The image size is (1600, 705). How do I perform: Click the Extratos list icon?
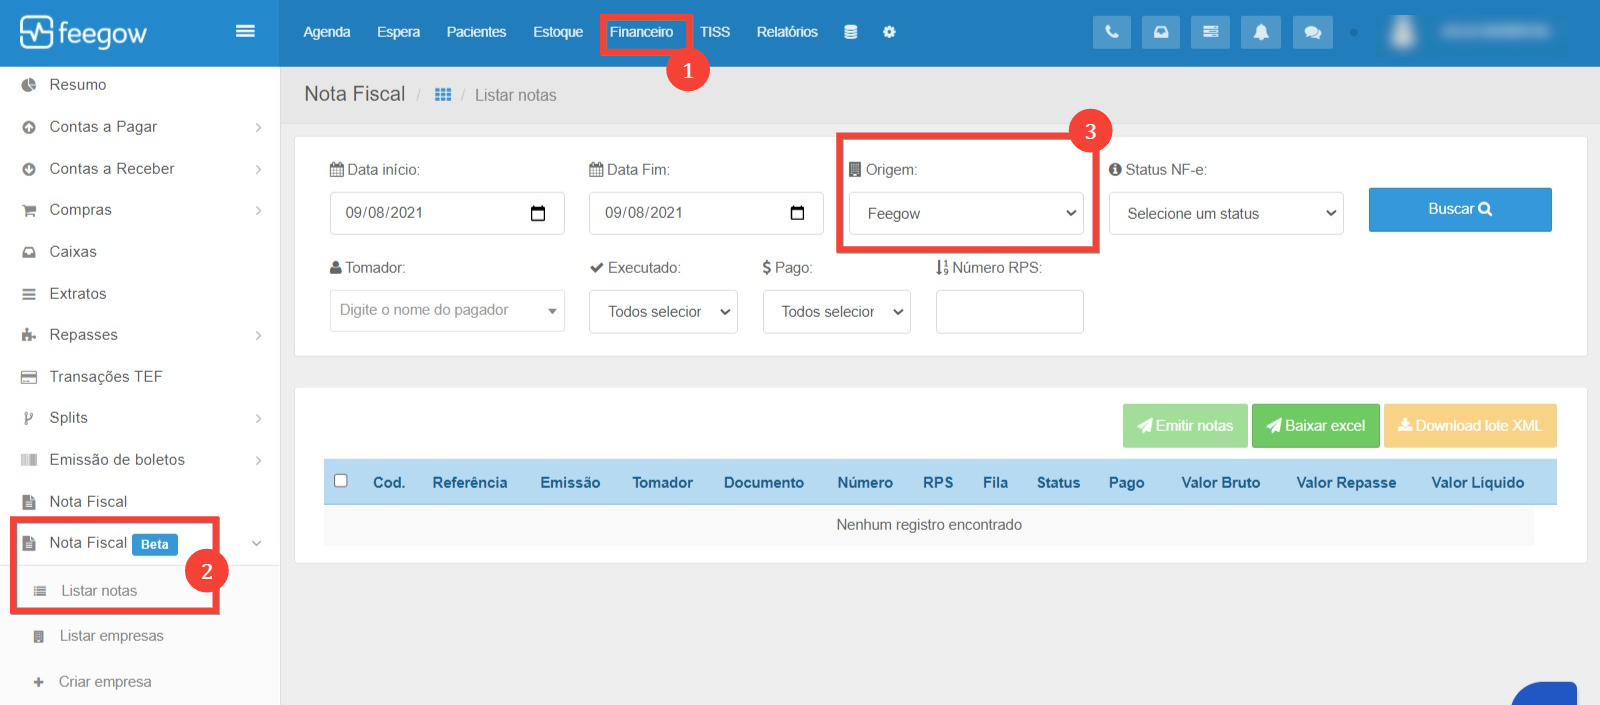coord(29,294)
